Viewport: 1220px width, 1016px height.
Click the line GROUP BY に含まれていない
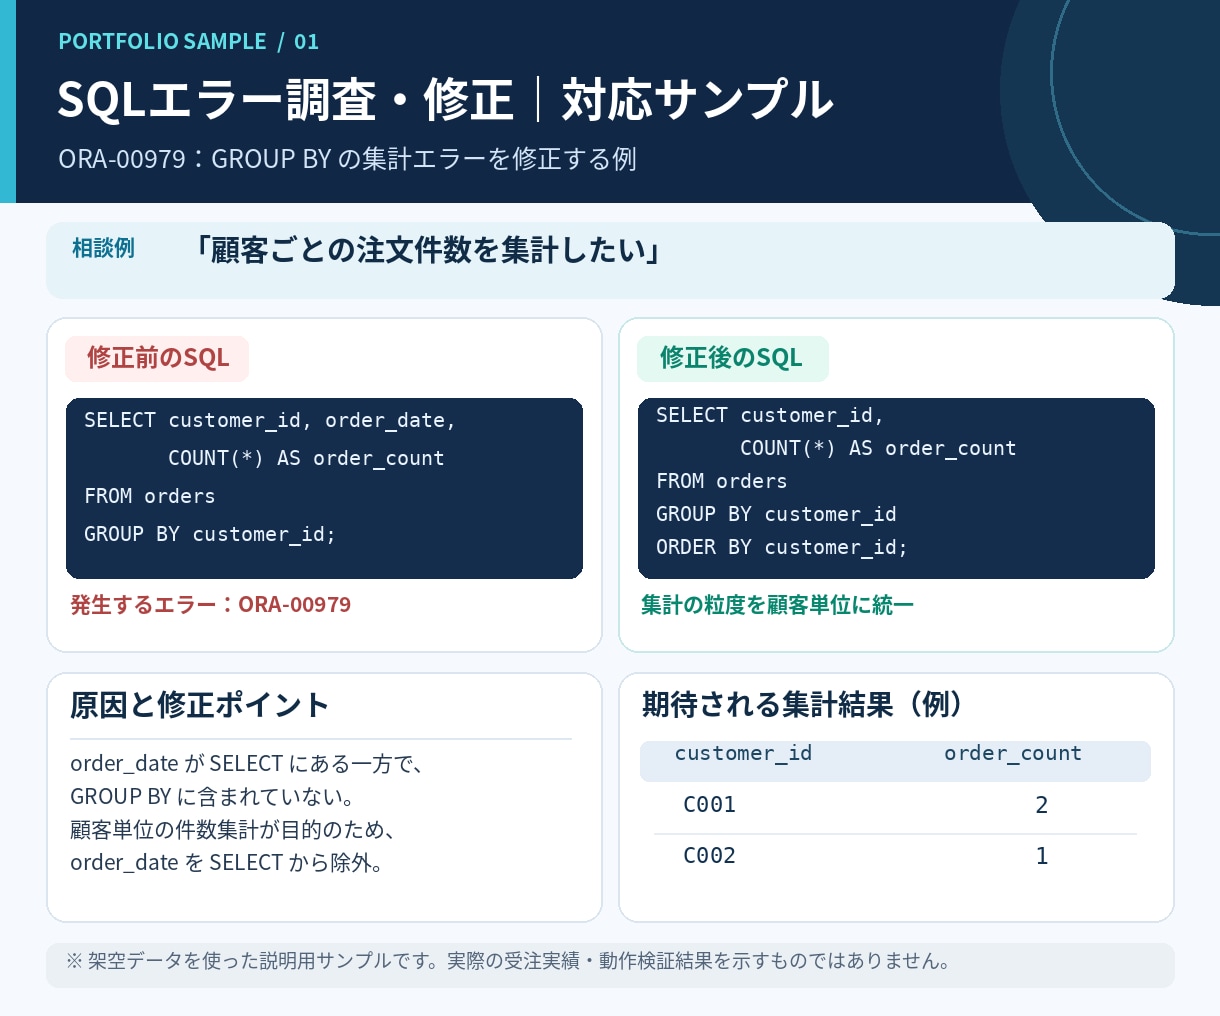click(x=213, y=797)
